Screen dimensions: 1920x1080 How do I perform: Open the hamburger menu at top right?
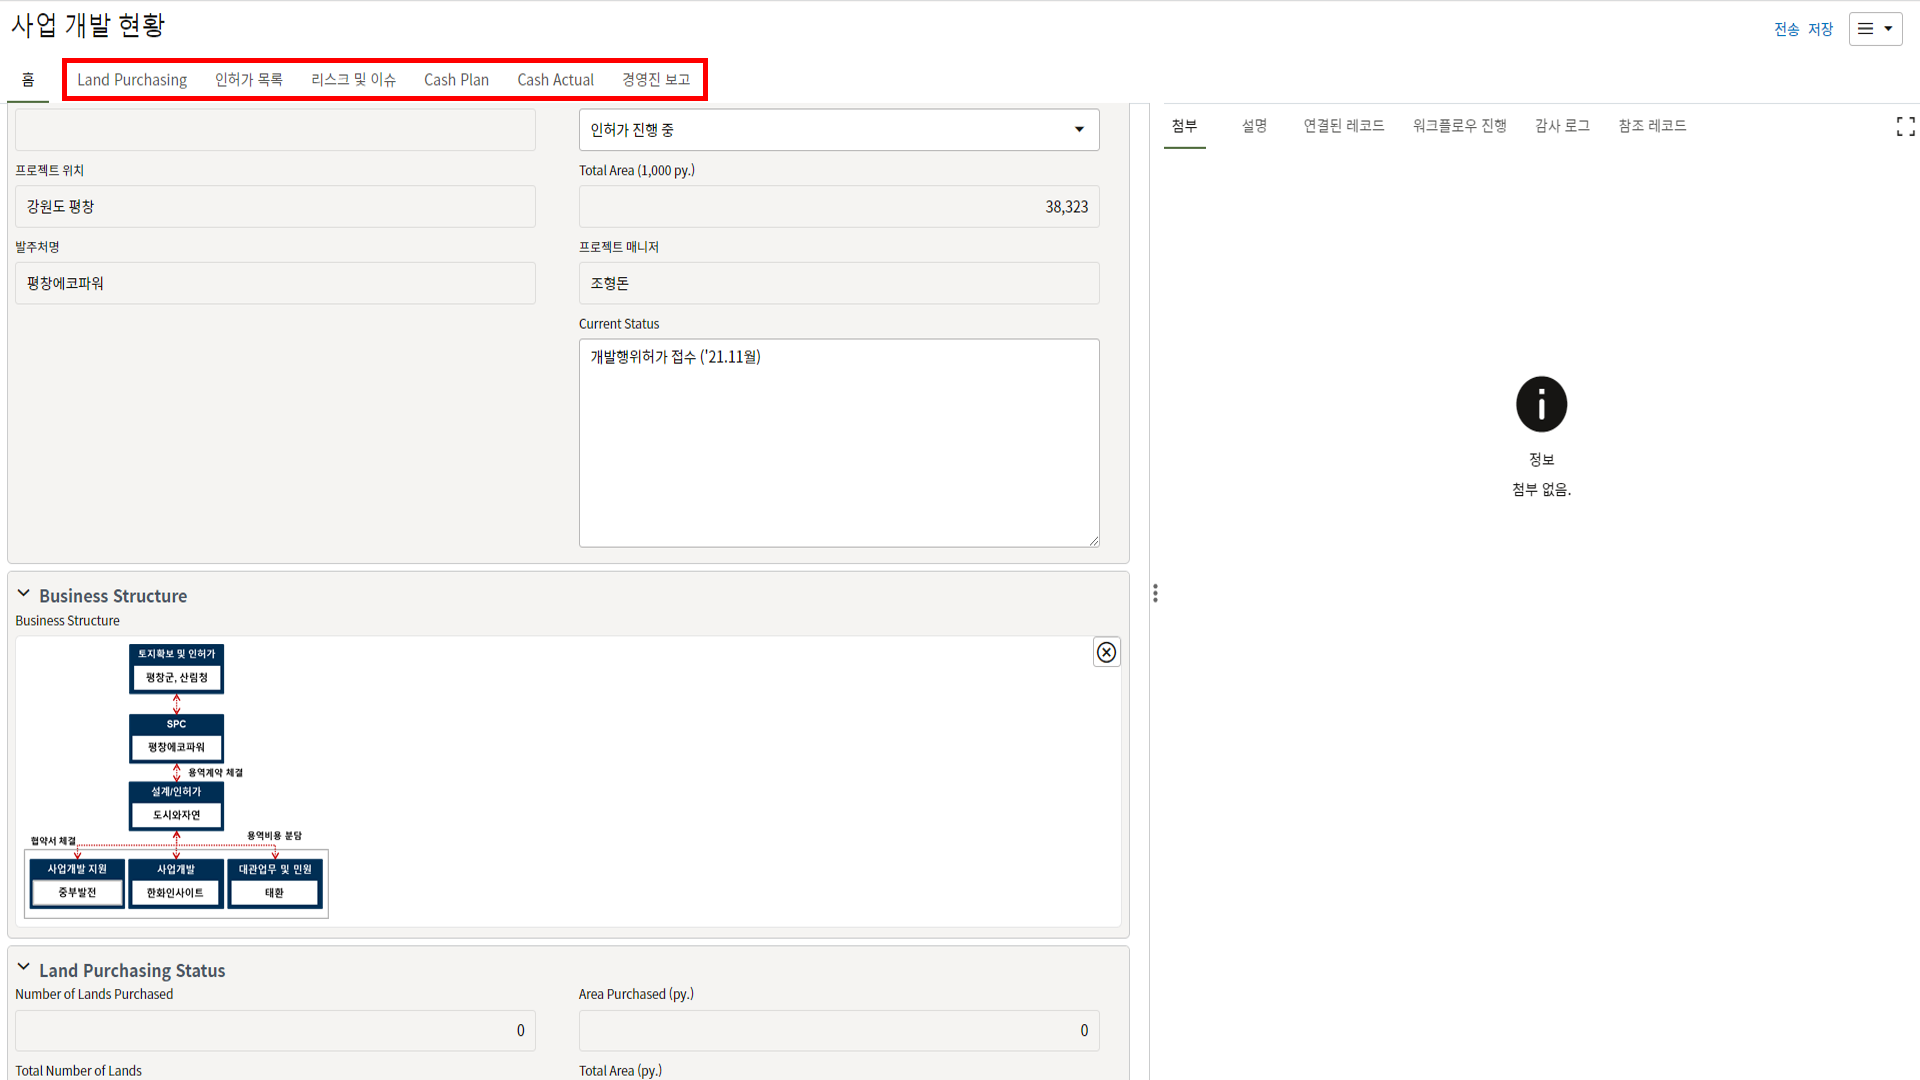(x=1875, y=29)
